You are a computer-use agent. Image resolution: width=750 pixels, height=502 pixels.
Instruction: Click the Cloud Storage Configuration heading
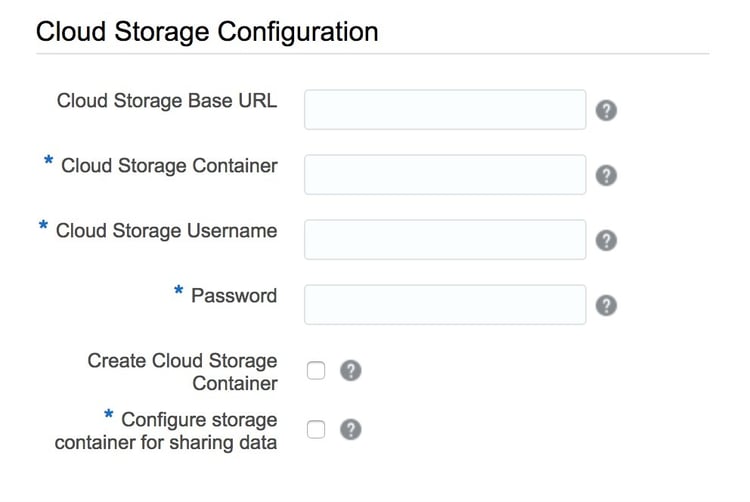click(207, 32)
